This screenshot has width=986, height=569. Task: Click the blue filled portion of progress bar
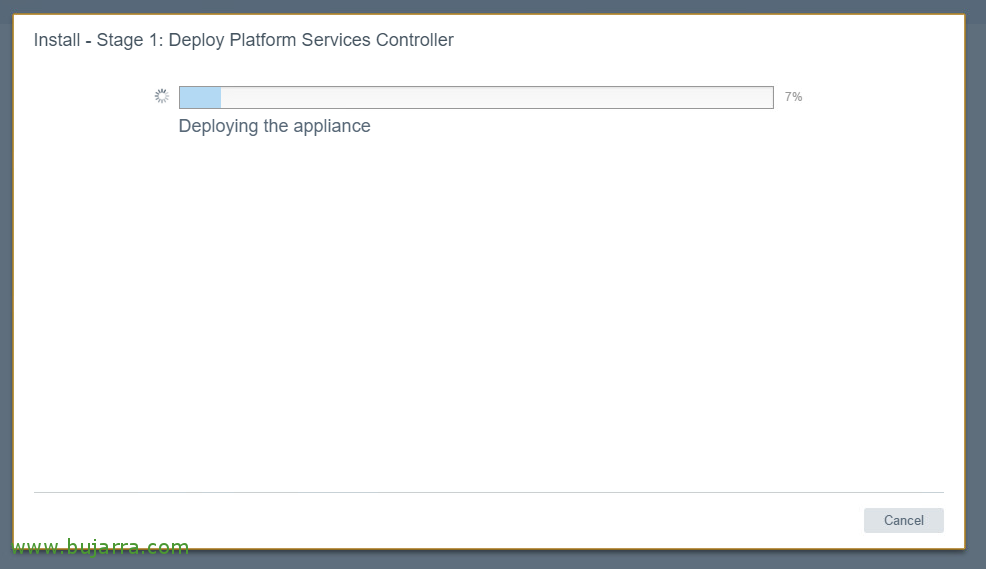pos(200,97)
